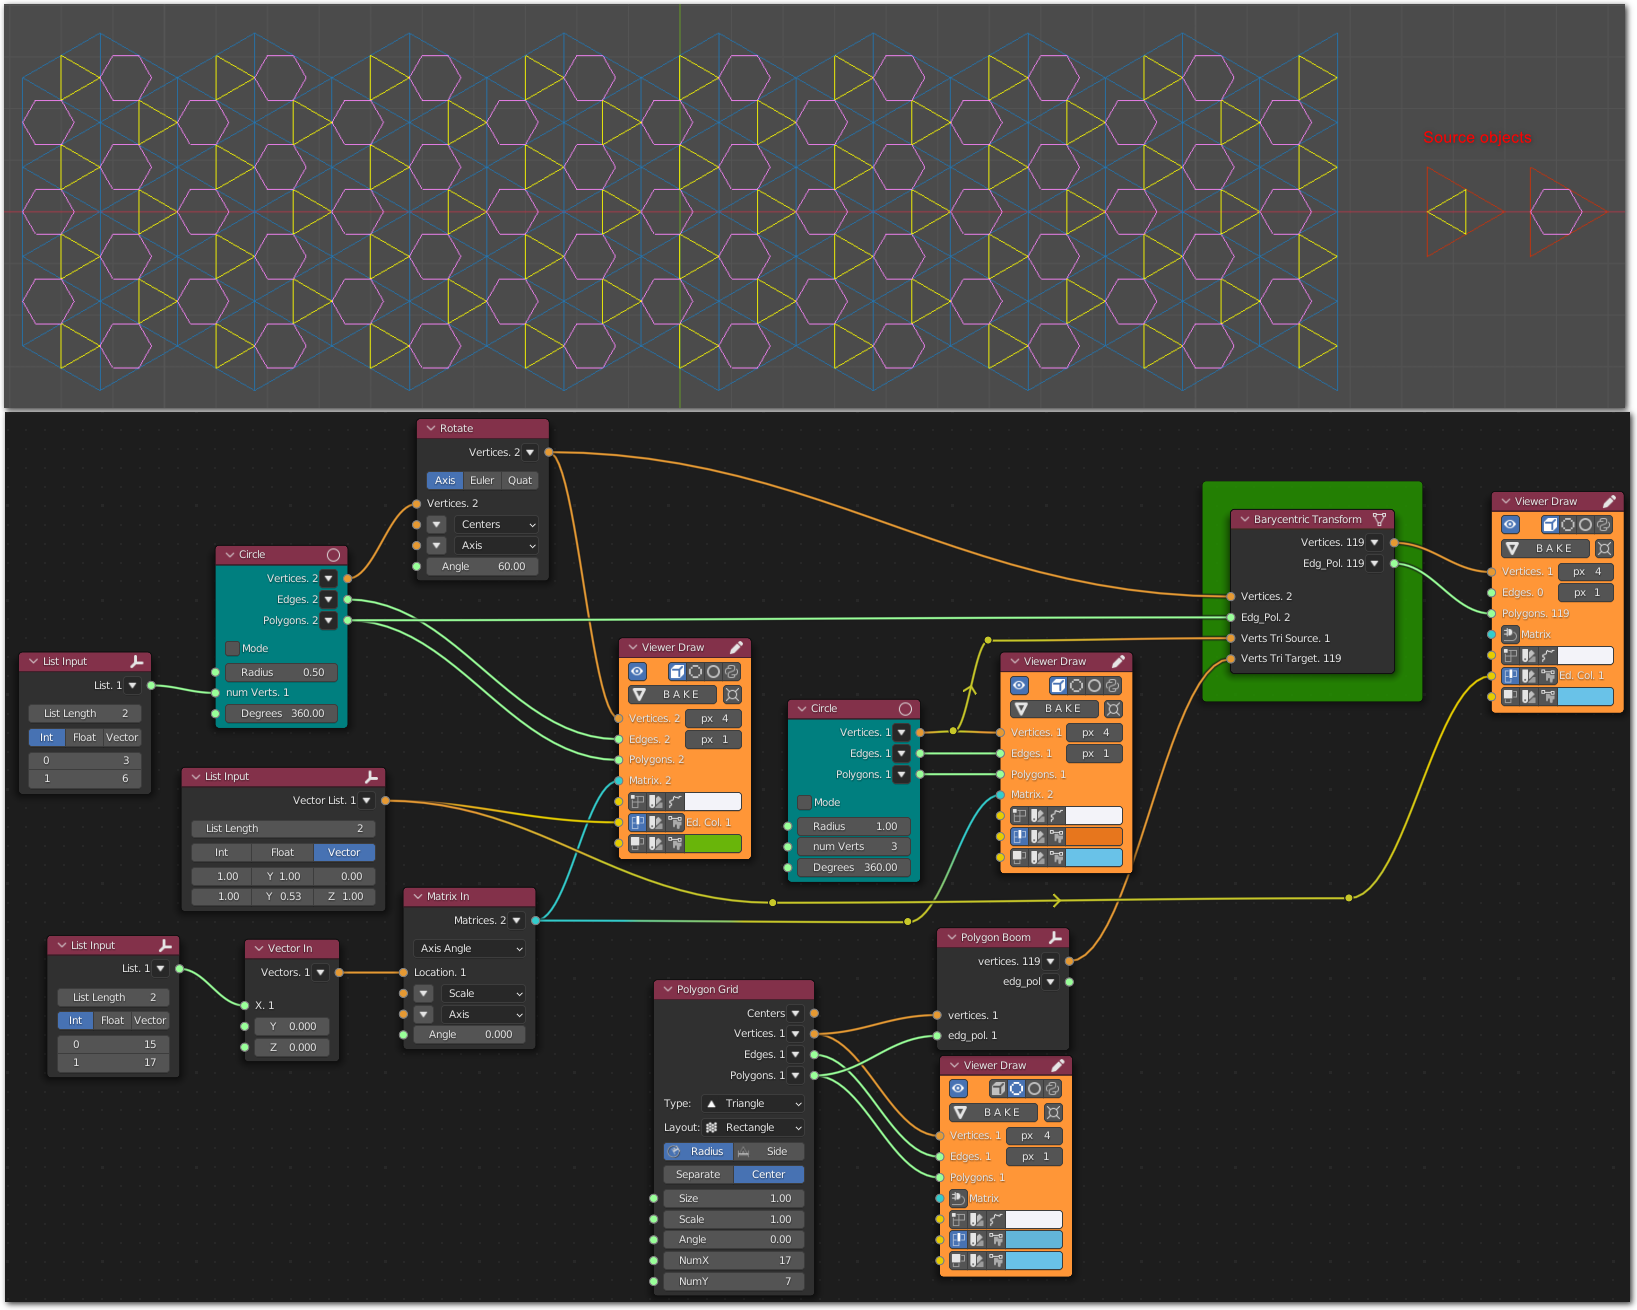Viewport: 1637px width, 1310px height.
Task: Click BAKE button in Viewer Draw with green swatch
Action: [x=672, y=694]
